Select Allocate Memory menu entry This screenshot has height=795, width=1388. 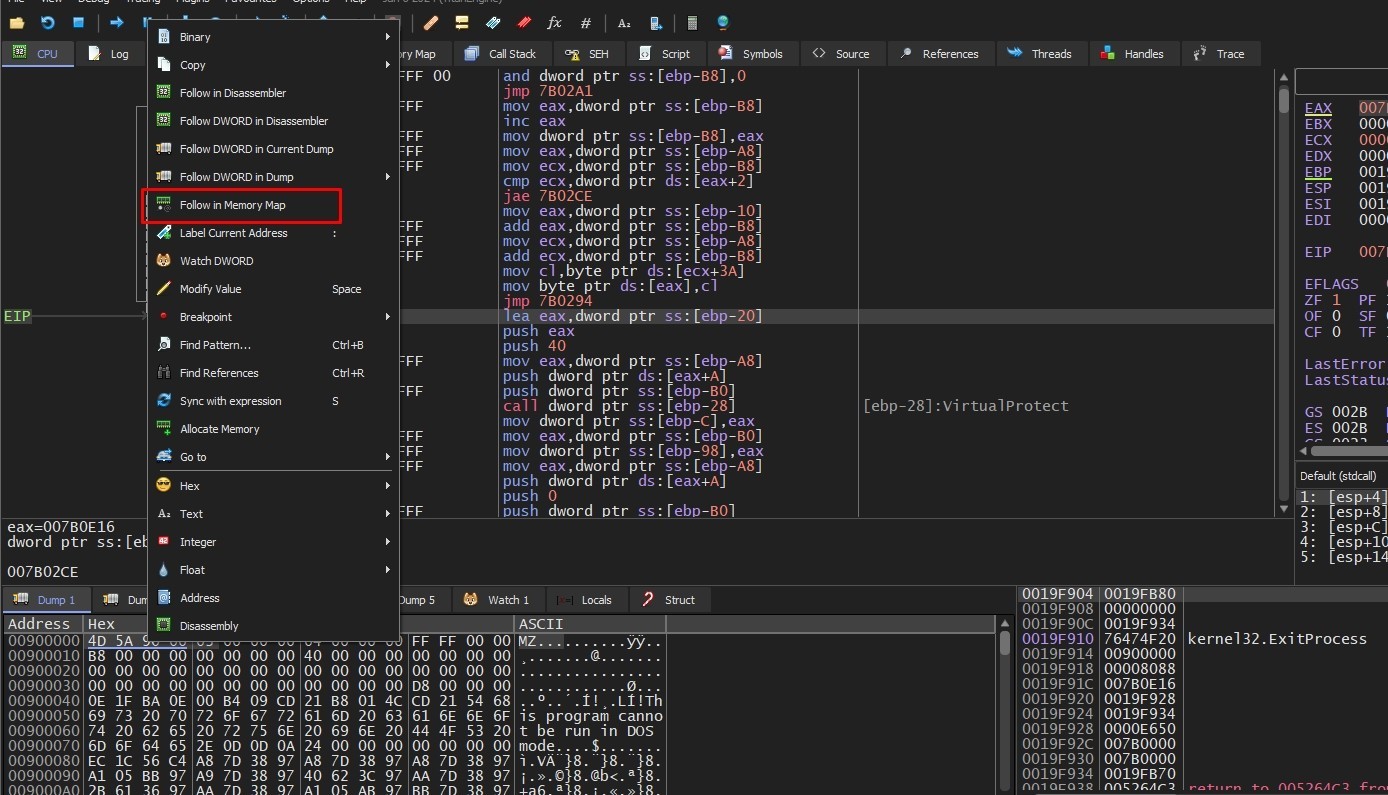click(219, 429)
